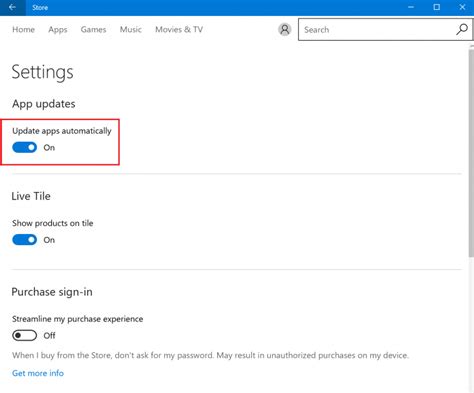Minimize the Store window
This screenshot has width=474, height=393.
[x=411, y=7]
